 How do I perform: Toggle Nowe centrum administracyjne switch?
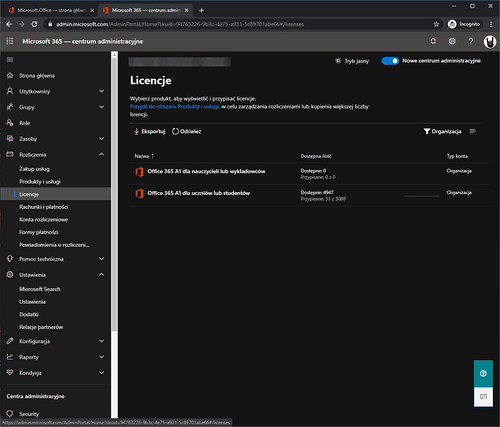pyautogui.click(x=390, y=61)
